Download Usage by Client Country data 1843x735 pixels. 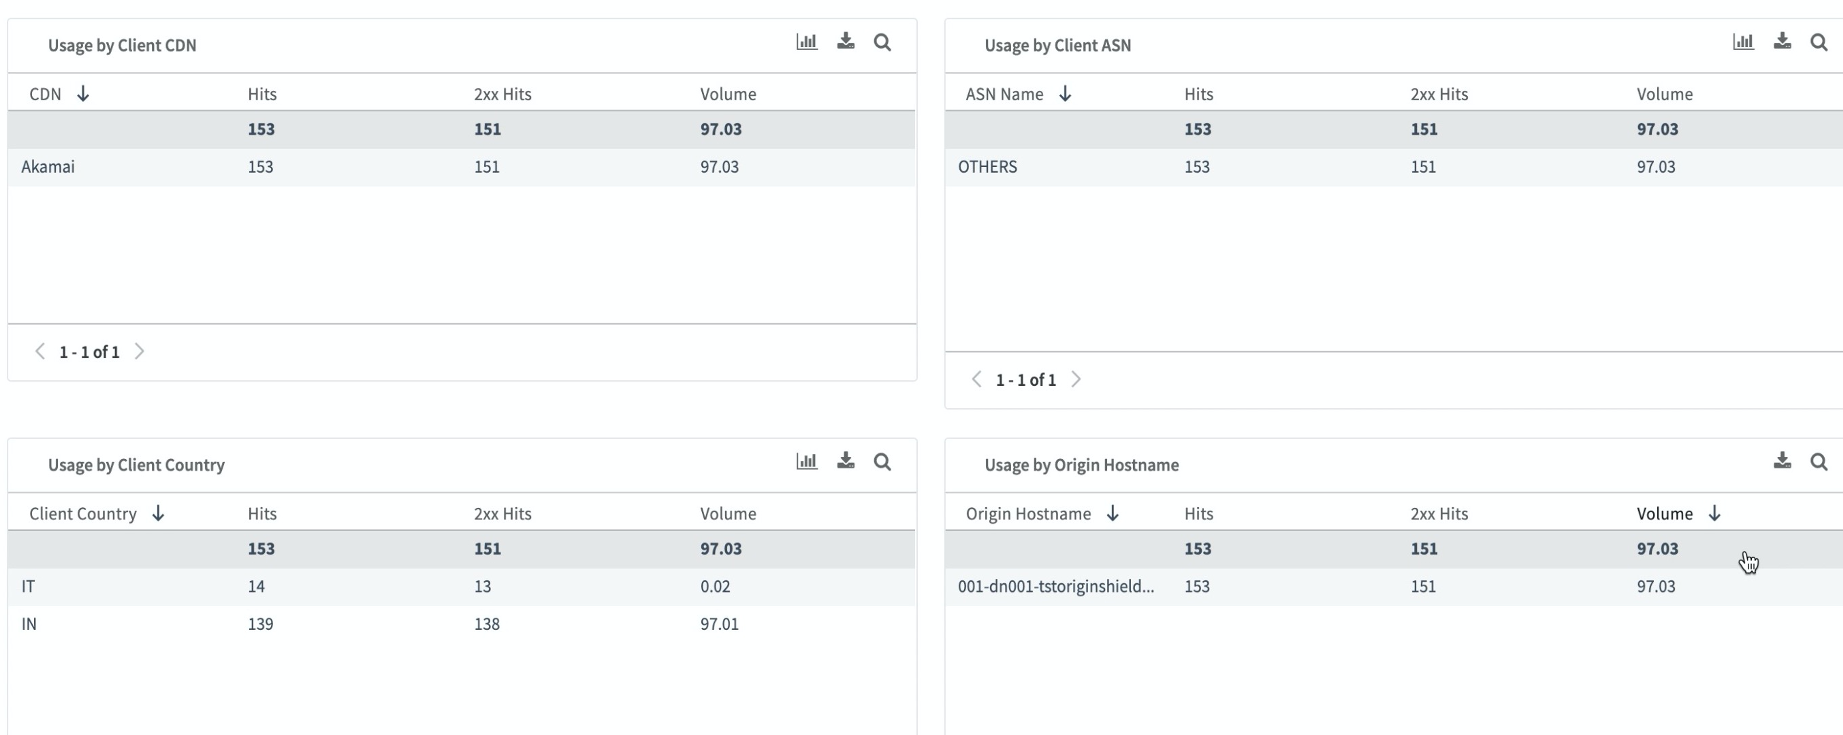(846, 462)
